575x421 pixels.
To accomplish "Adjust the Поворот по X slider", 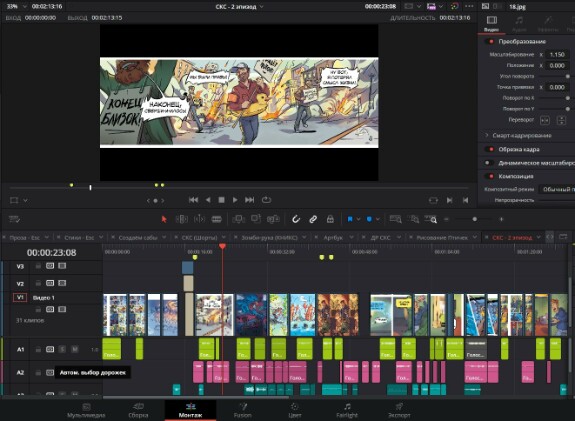I will (x=568, y=98).
